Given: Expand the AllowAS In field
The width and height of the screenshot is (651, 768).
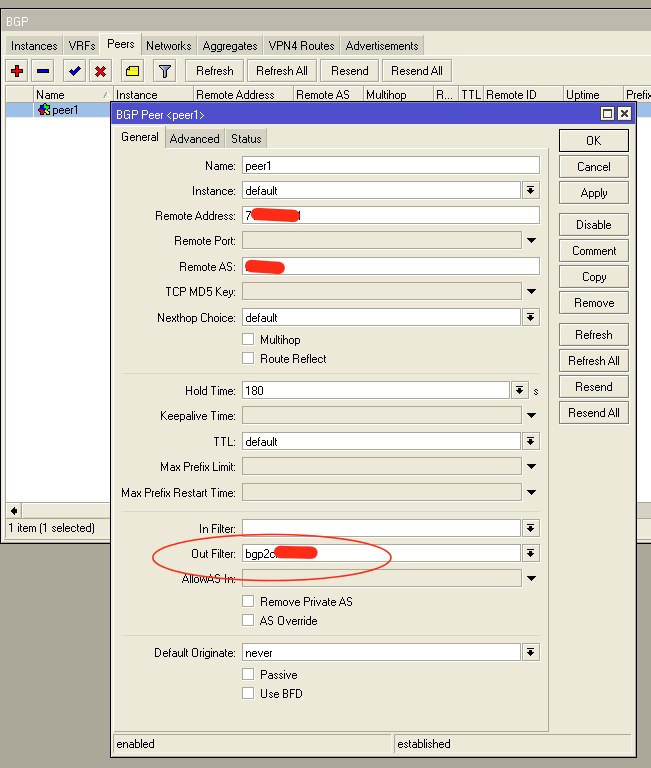Looking at the screenshot, I should [x=531, y=578].
